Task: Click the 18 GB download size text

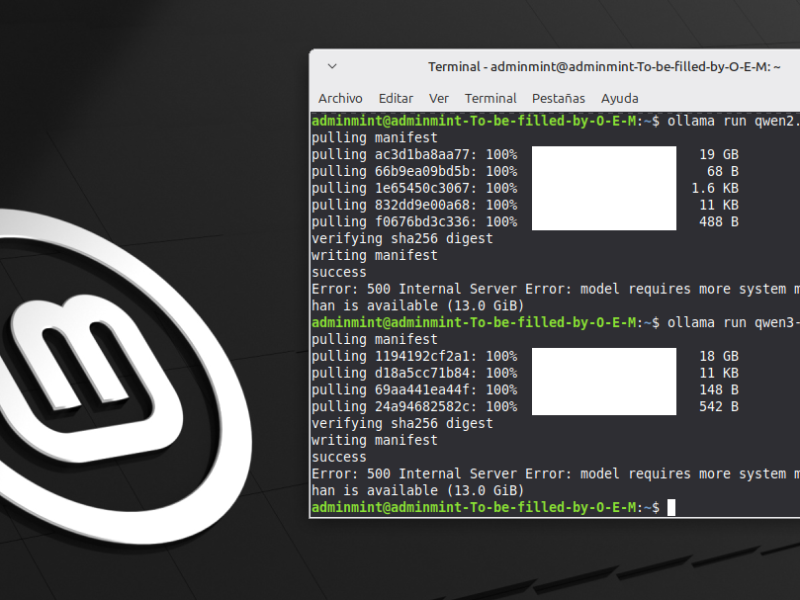Action: pyautogui.click(x=719, y=356)
